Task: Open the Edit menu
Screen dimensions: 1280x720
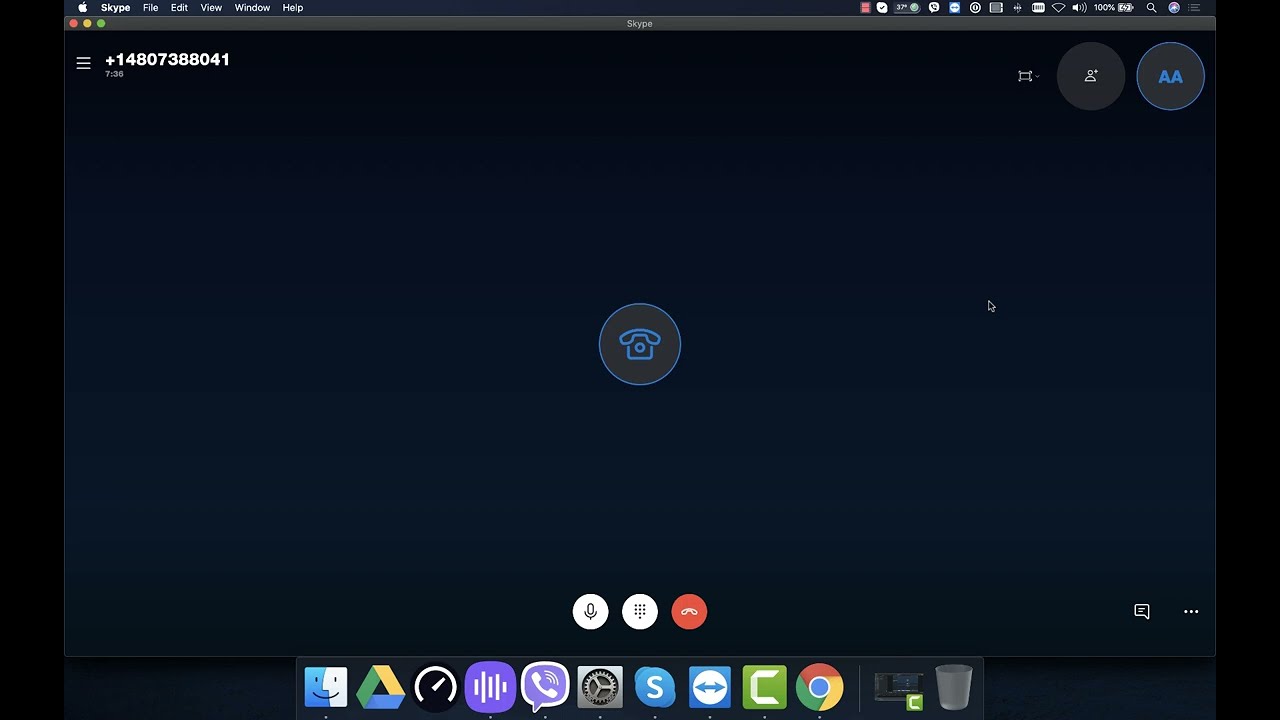Action: pyautogui.click(x=179, y=7)
